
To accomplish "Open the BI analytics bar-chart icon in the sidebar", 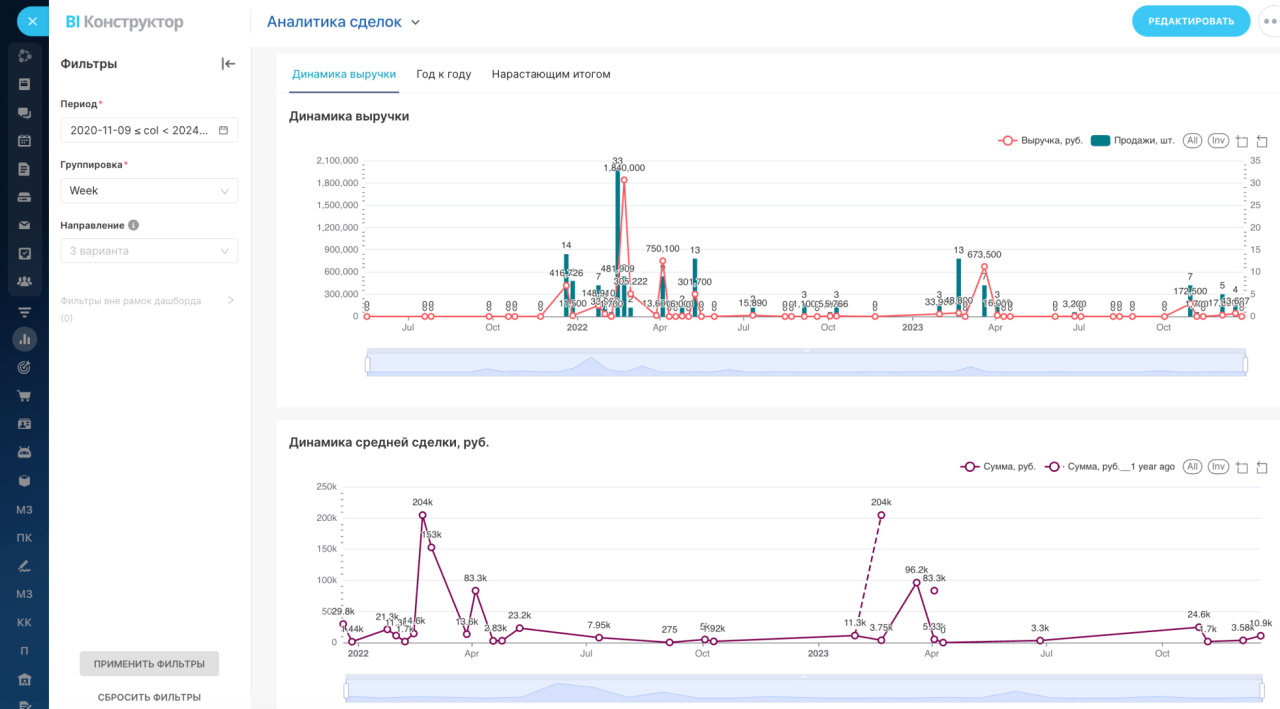I will point(24,339).
